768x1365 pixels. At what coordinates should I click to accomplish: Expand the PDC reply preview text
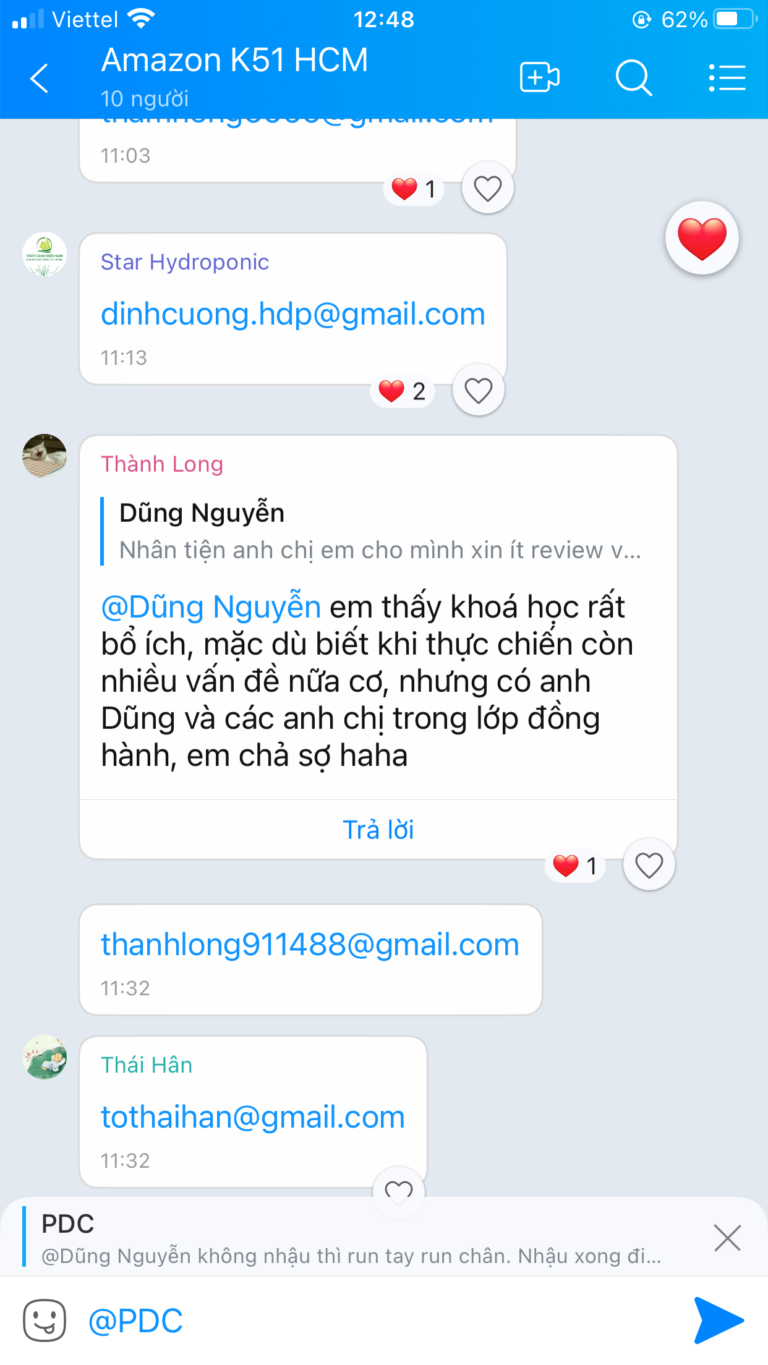(351, 1256)
